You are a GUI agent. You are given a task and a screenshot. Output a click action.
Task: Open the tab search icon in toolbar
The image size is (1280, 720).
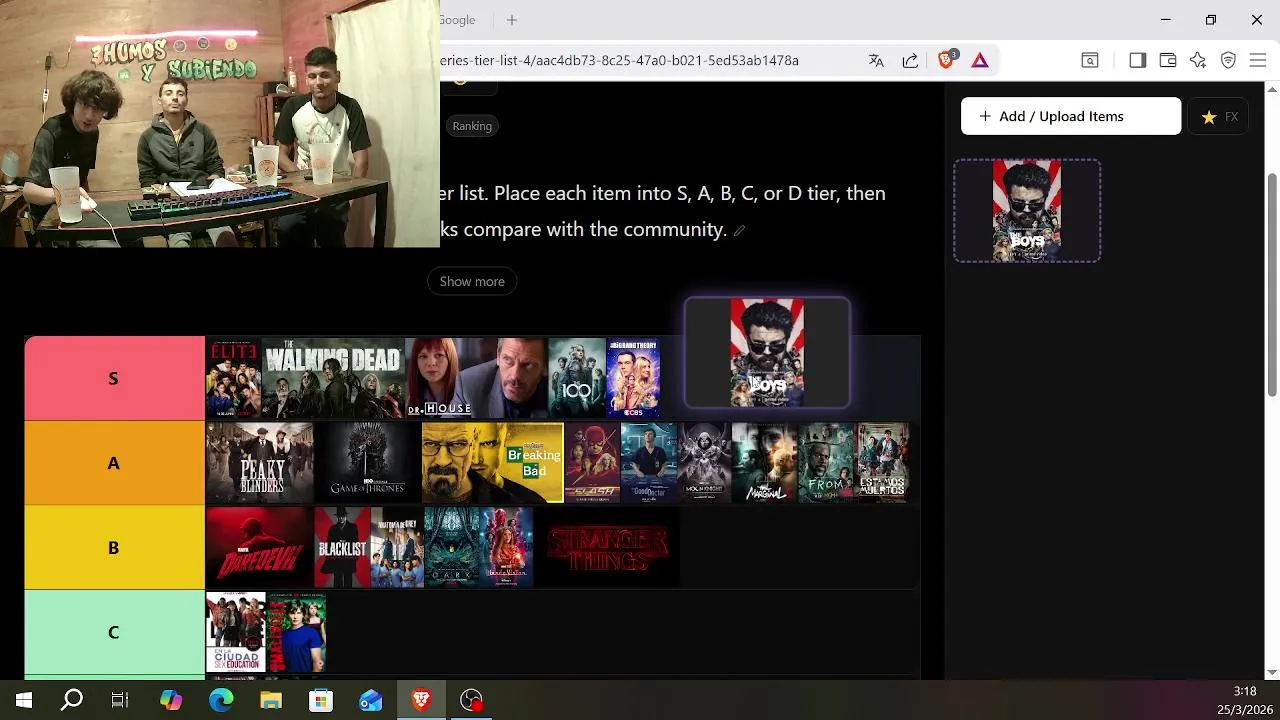1090,60
